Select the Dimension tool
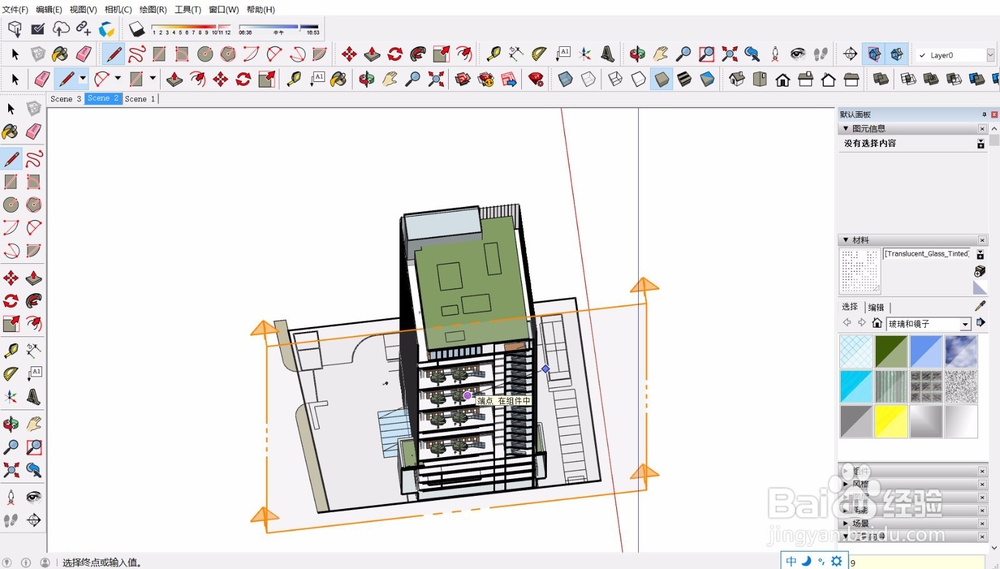Viewport: 1000px width, 569px height. coord(516,54)
